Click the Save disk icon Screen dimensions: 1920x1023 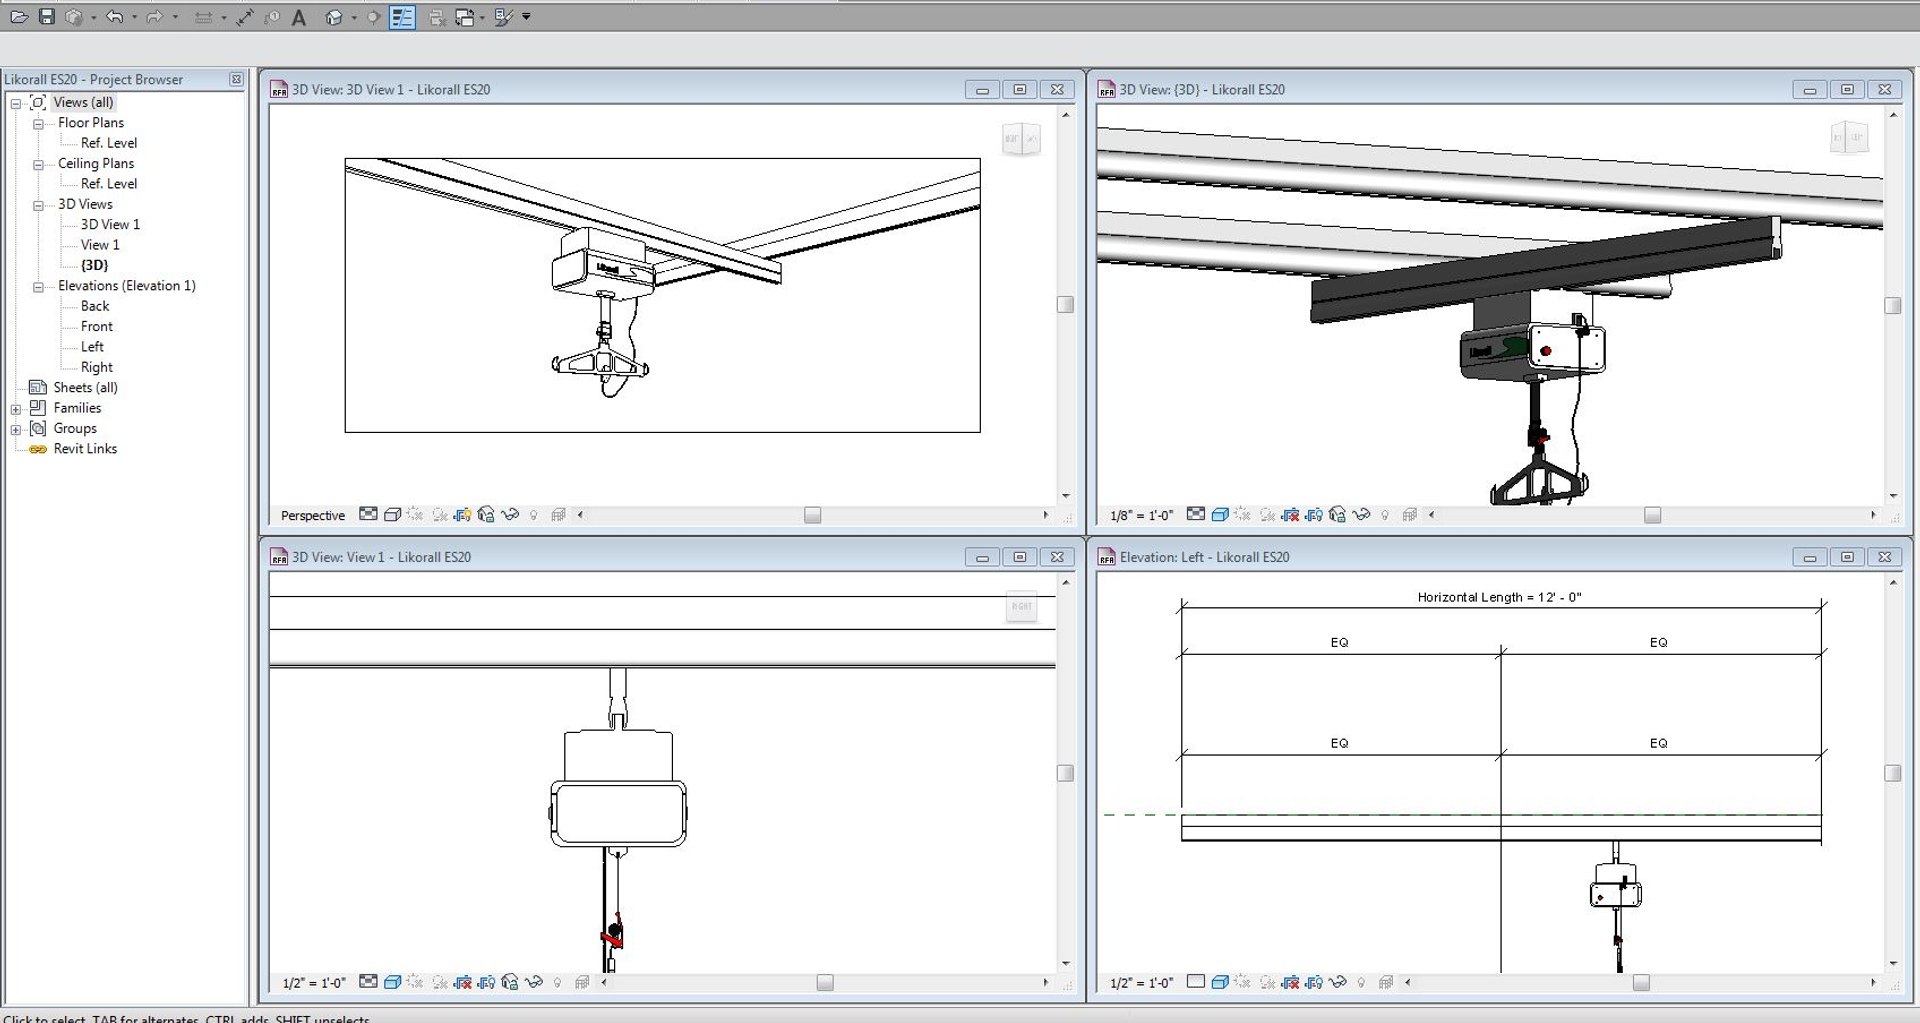point(47,17)
